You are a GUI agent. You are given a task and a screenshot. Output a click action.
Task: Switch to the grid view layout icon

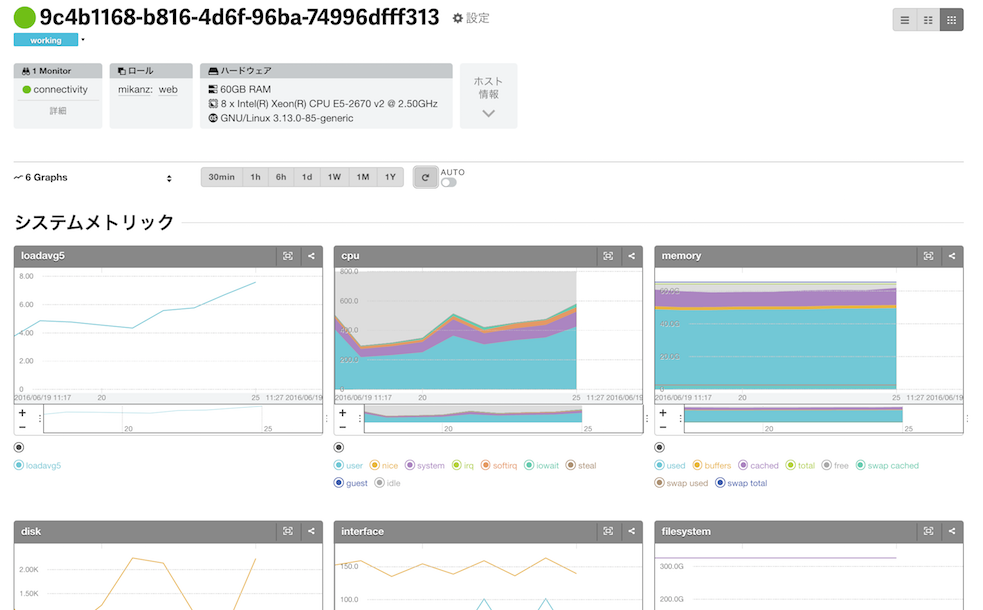(951, 20)
